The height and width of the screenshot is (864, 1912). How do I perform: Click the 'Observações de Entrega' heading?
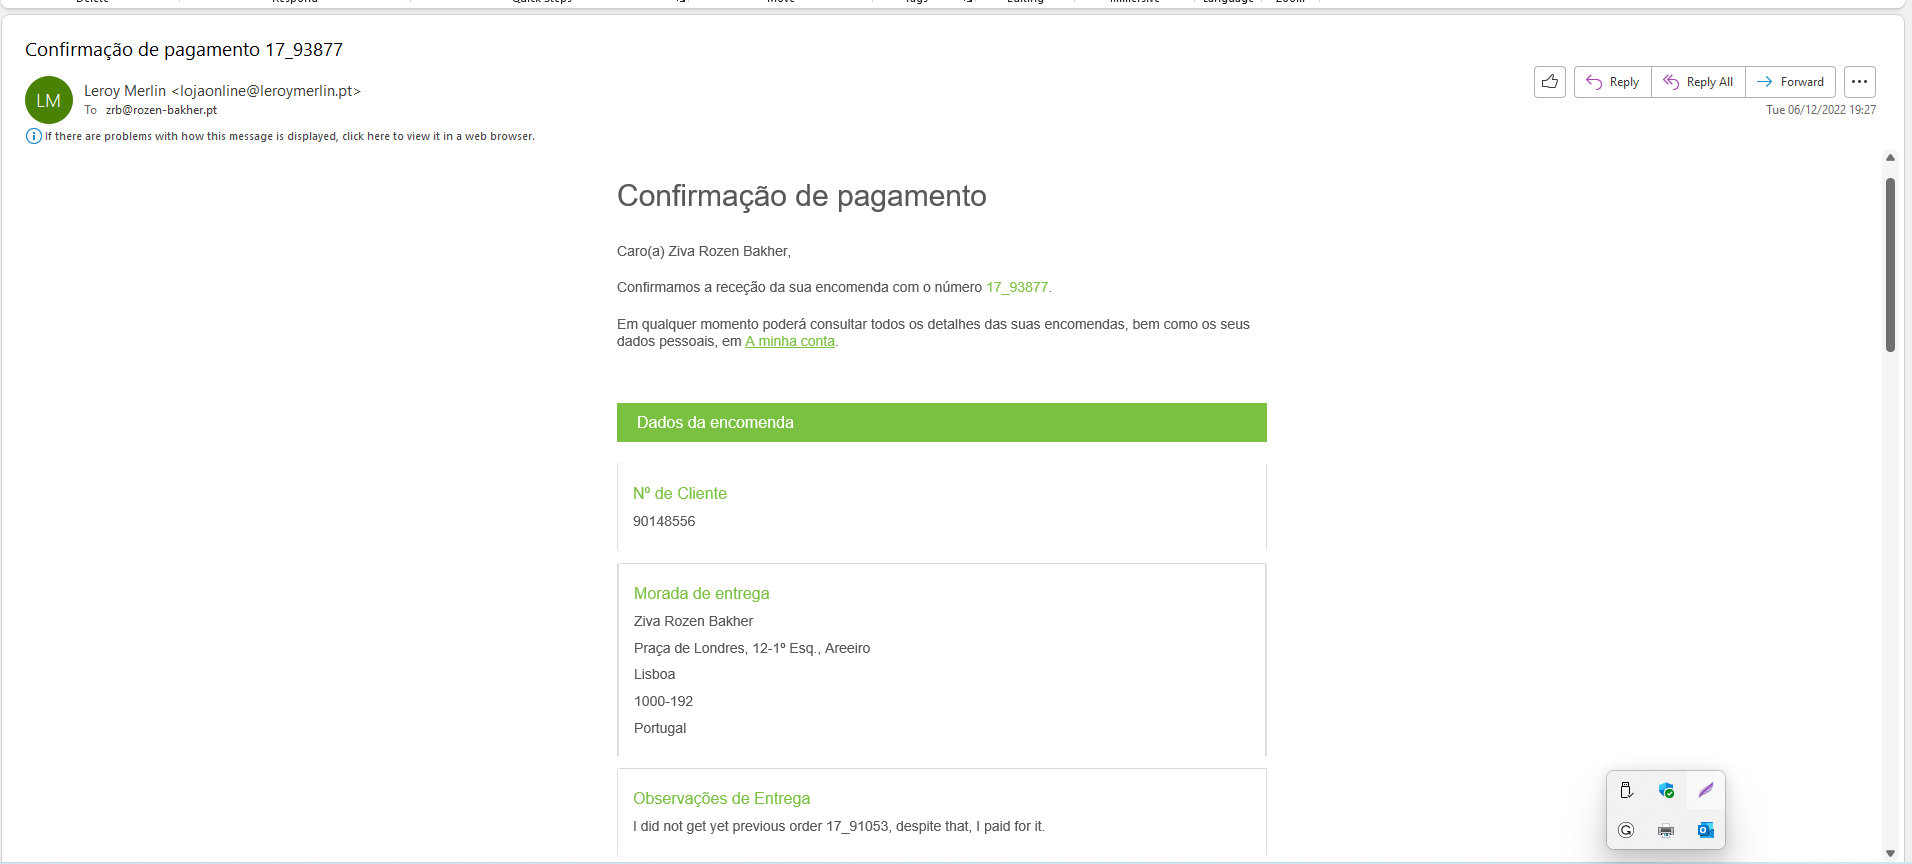pyautogui.click(x=722, y=798)
